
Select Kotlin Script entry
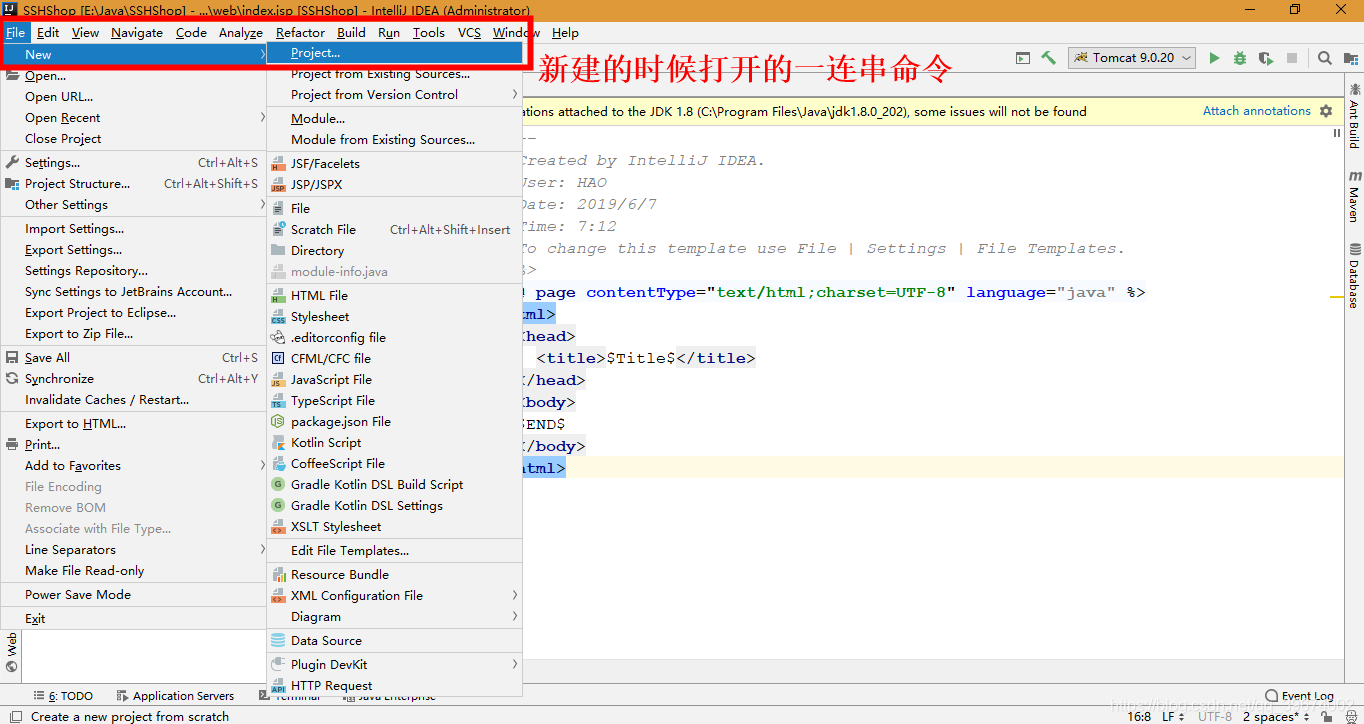394,443
